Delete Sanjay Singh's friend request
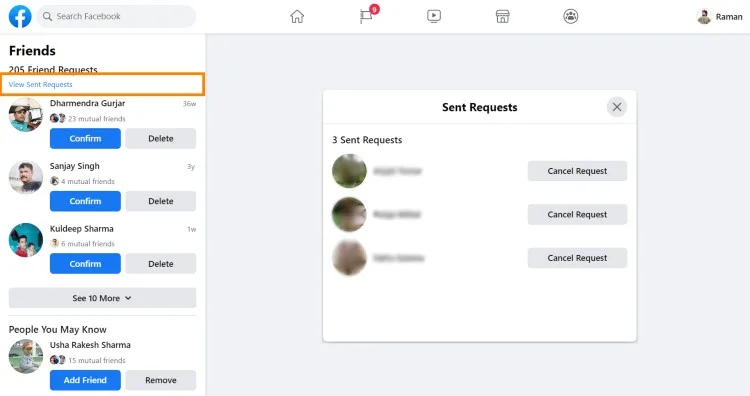 coord(161,201)
